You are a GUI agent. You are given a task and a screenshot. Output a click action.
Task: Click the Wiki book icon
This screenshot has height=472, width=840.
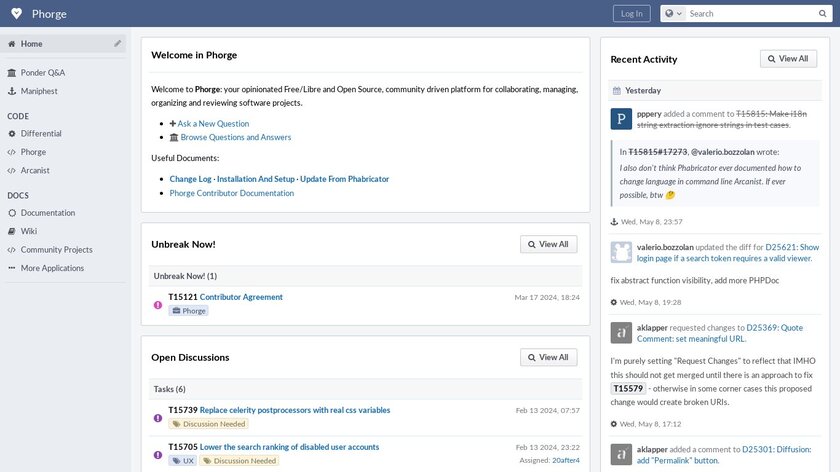coord(12,231)
